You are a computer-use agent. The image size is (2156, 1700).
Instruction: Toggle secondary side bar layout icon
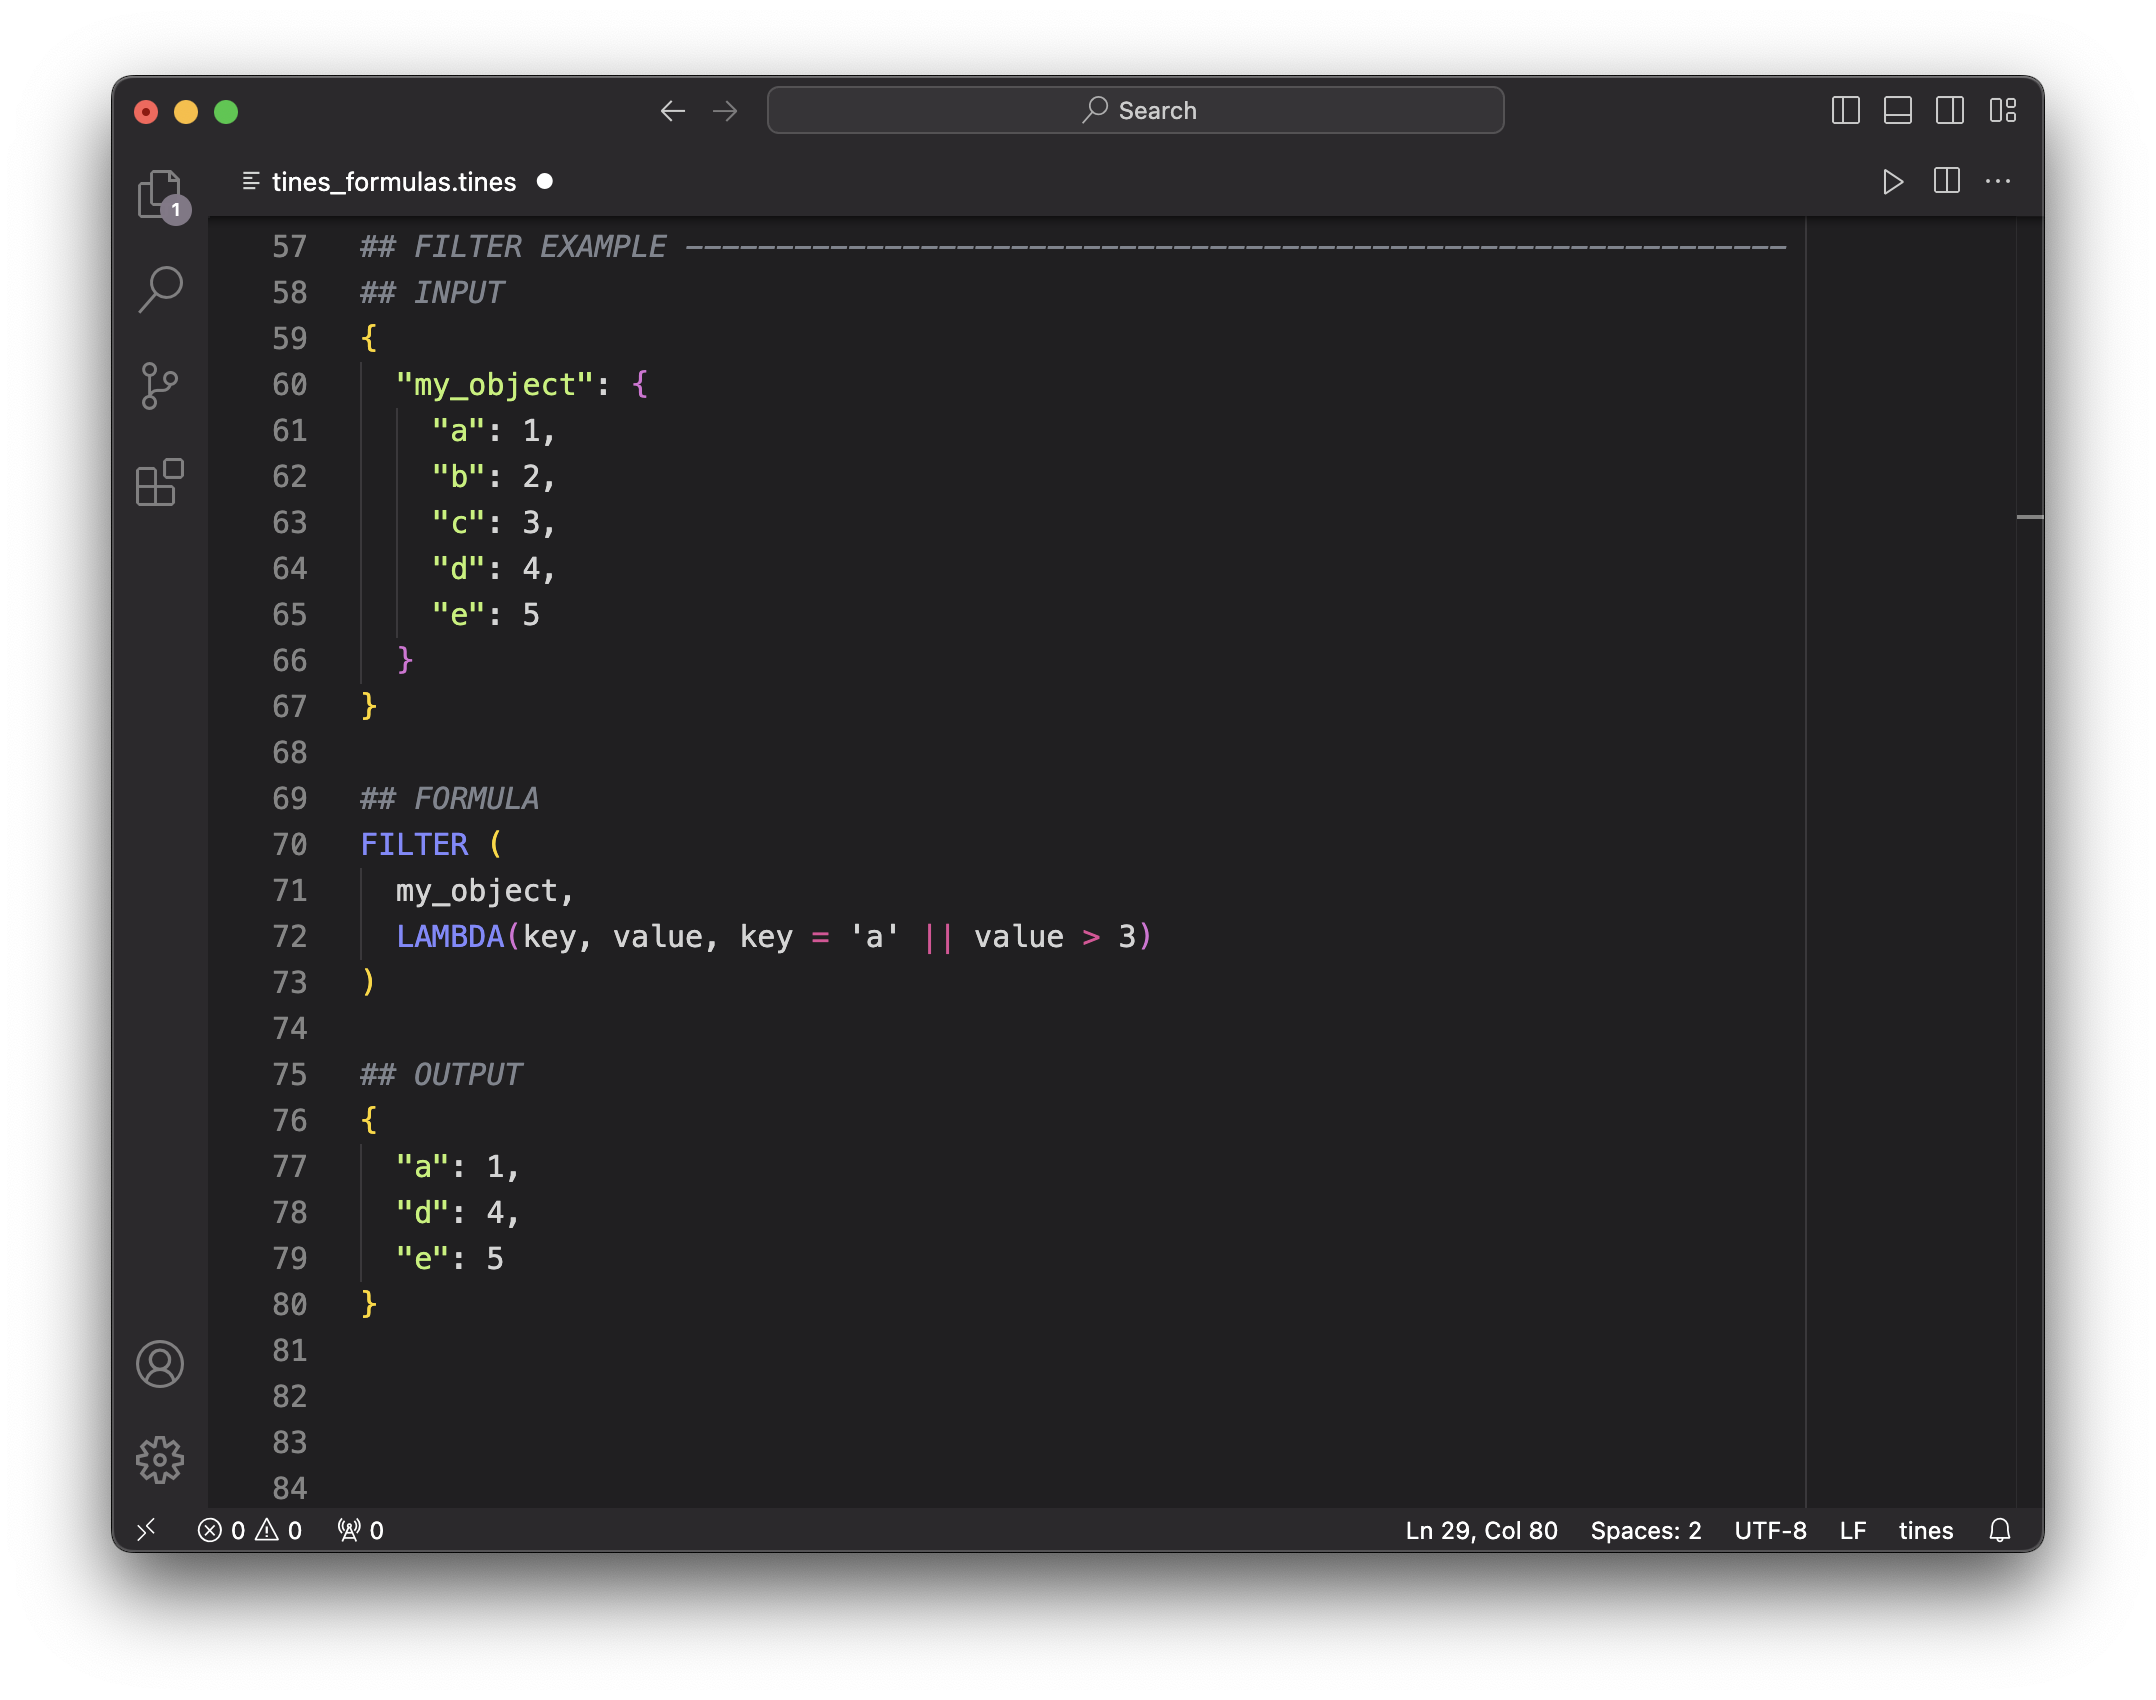(x=1949, y=110)
